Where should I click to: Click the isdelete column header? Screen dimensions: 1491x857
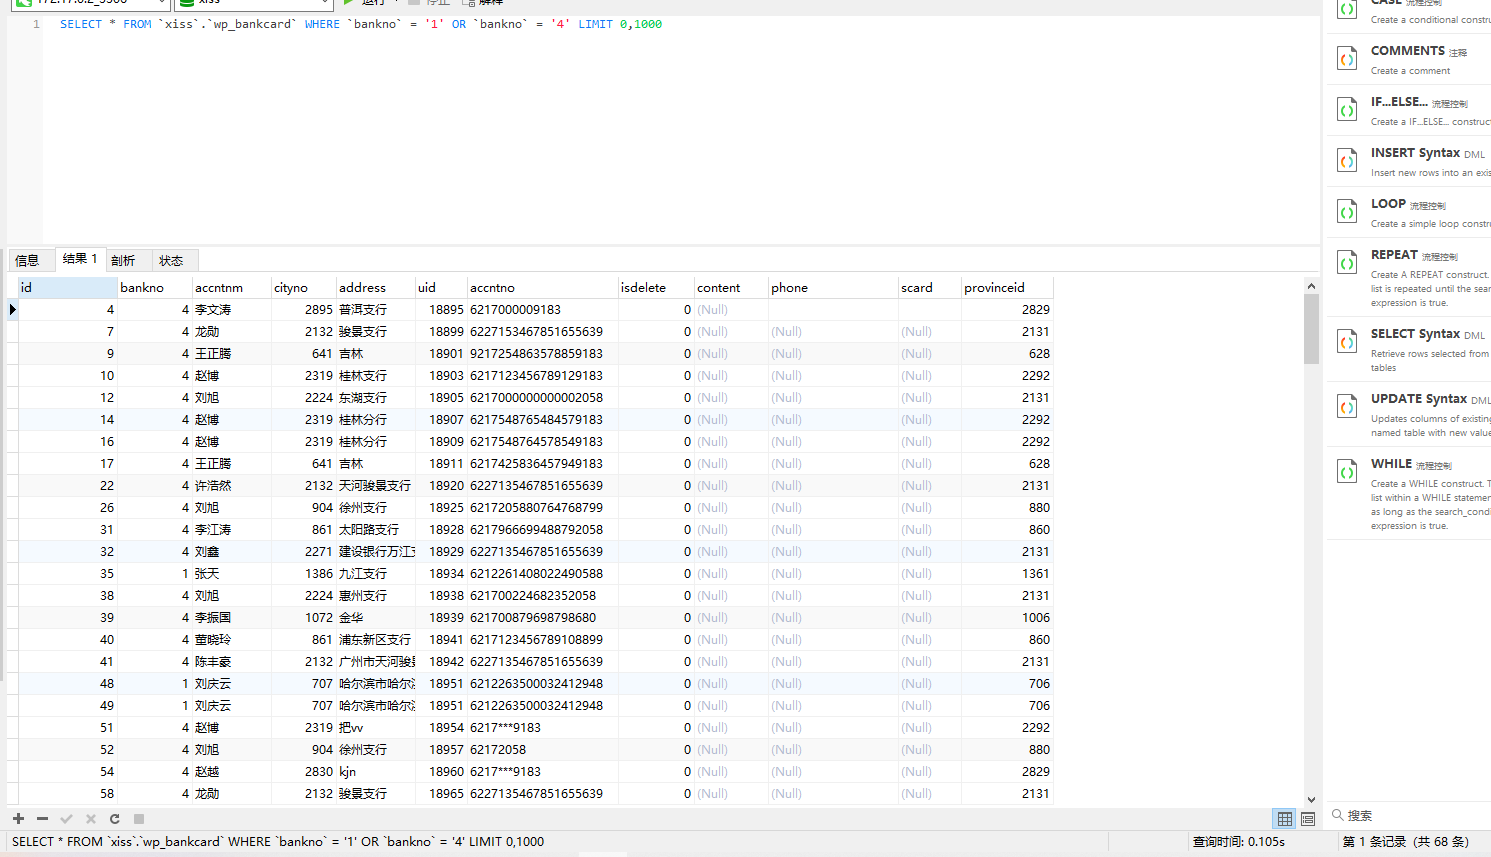656,288
